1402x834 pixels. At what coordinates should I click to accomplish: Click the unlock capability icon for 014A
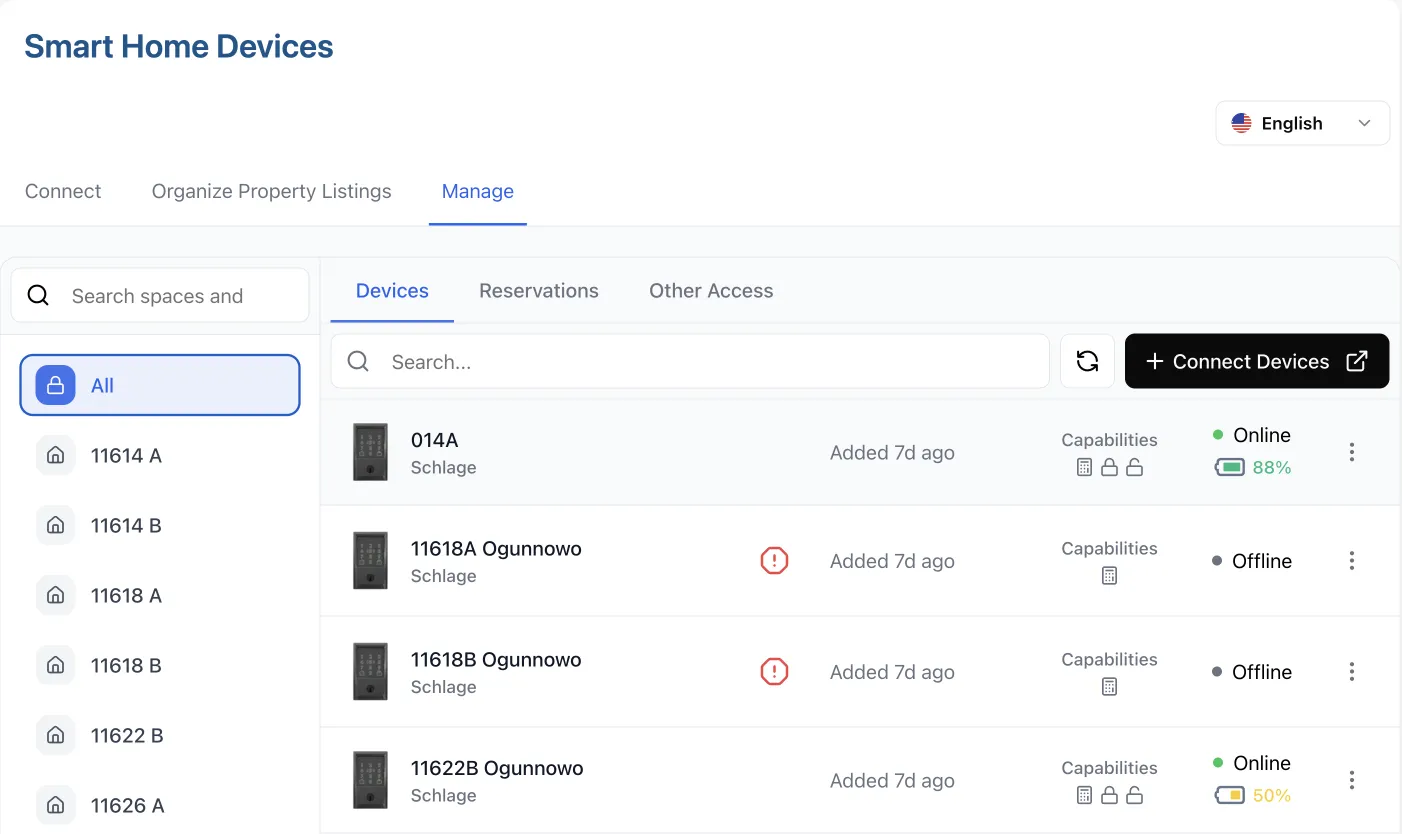tap(1134, 467)
